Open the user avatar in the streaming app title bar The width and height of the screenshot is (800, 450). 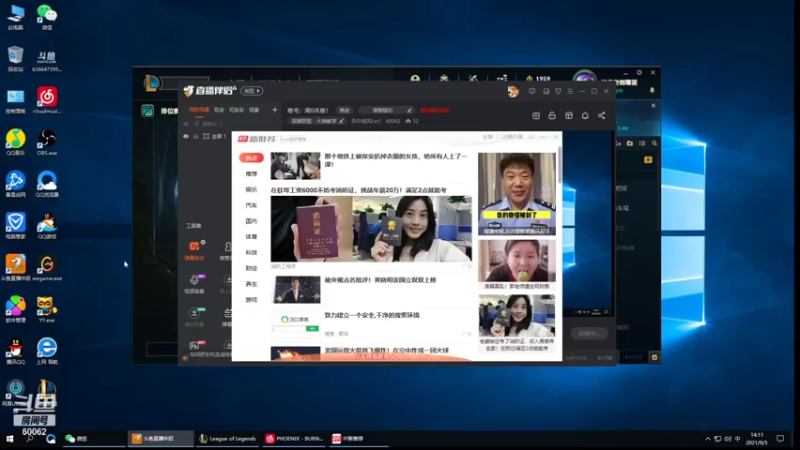(513, 91)
